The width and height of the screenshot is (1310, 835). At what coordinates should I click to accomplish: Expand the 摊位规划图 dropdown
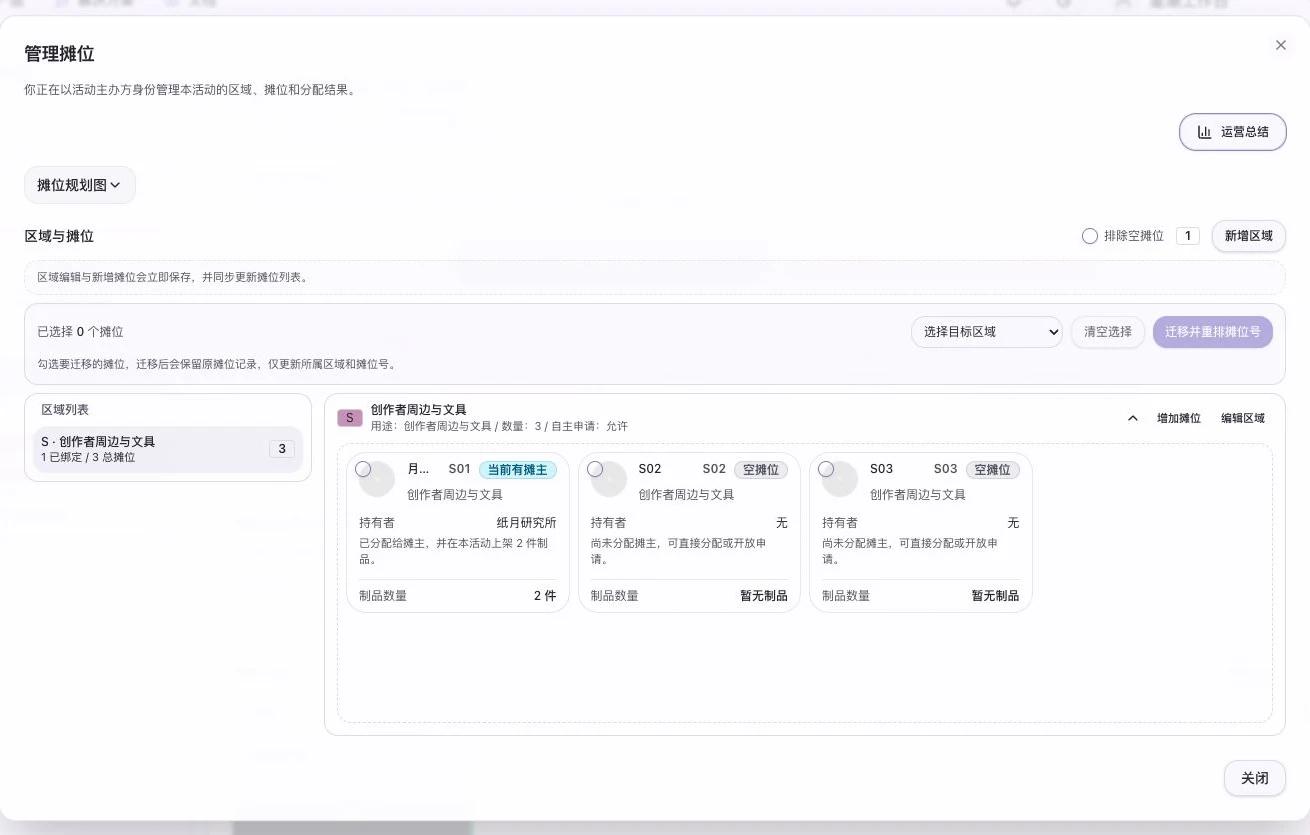[80, 185]
